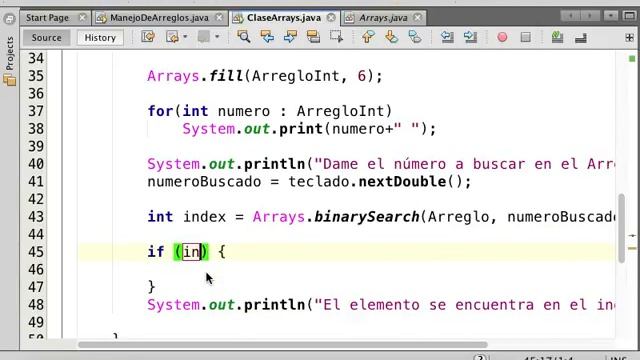Open the Back navigation dropdown arrow
This screenshot has width=640, height=360.
pos(185,37)
